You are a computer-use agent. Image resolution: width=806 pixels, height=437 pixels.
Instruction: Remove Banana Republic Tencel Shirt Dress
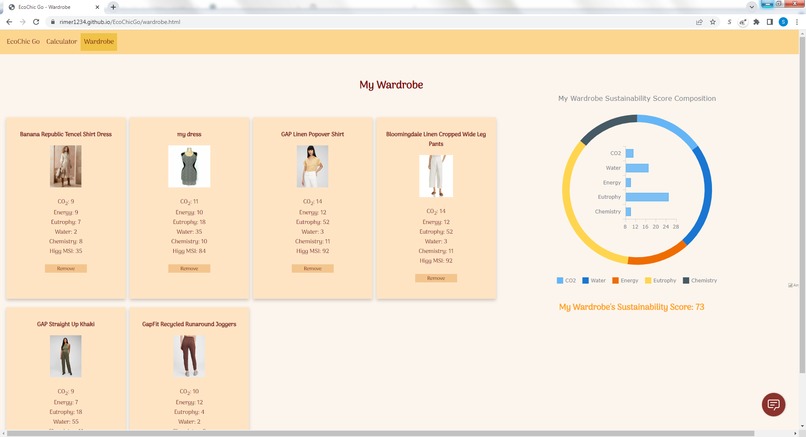[66, 268]
